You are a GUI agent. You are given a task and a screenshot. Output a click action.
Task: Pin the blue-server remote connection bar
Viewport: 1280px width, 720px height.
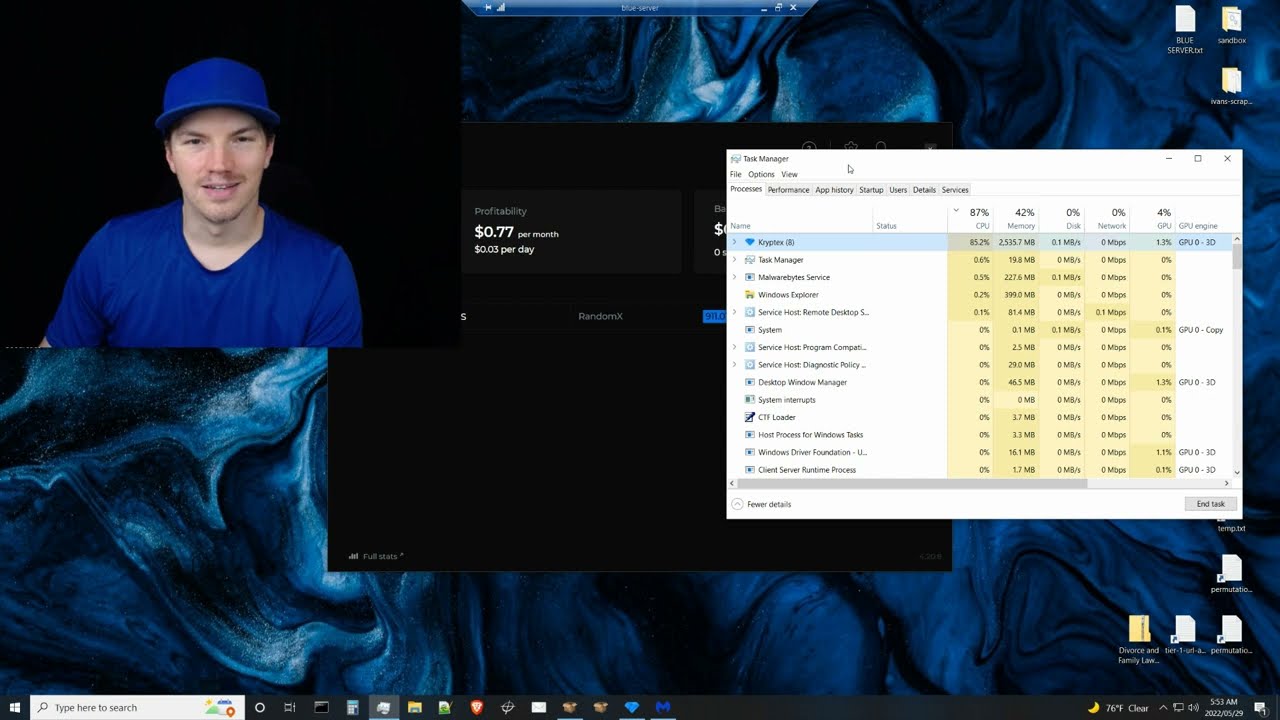489,7
